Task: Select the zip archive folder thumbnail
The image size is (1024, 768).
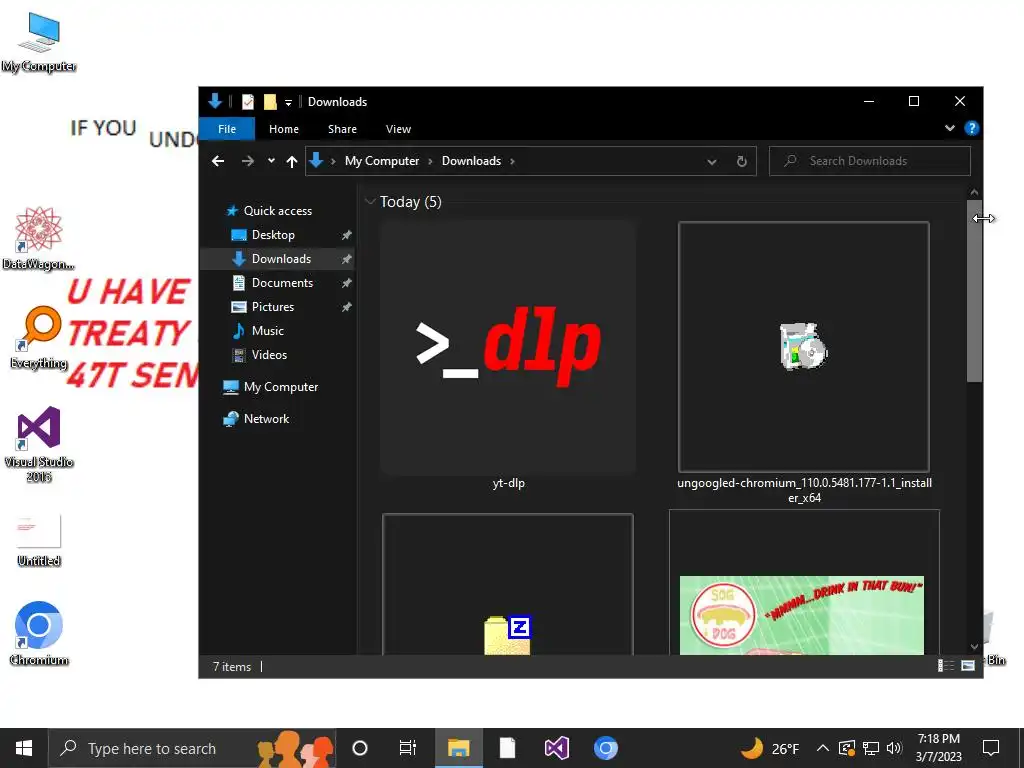Action: click(507, 584)
